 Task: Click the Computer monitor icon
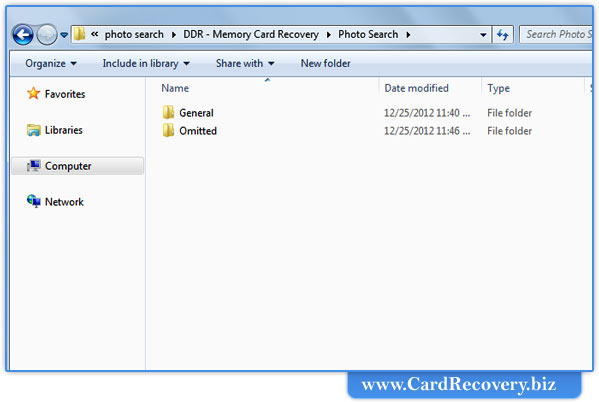coord(33,166)
